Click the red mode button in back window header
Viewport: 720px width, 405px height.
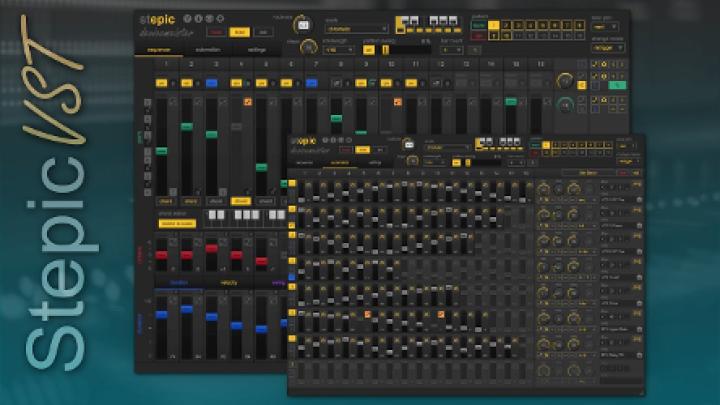pyautogui.click(x=216, y=32)
